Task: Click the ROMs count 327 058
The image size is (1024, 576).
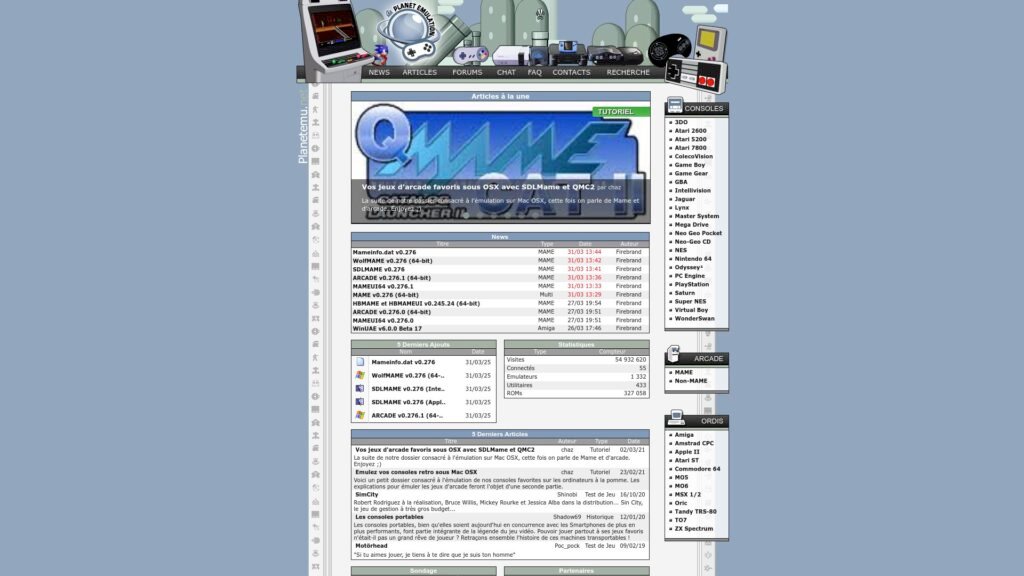Action: coord(634,393)
